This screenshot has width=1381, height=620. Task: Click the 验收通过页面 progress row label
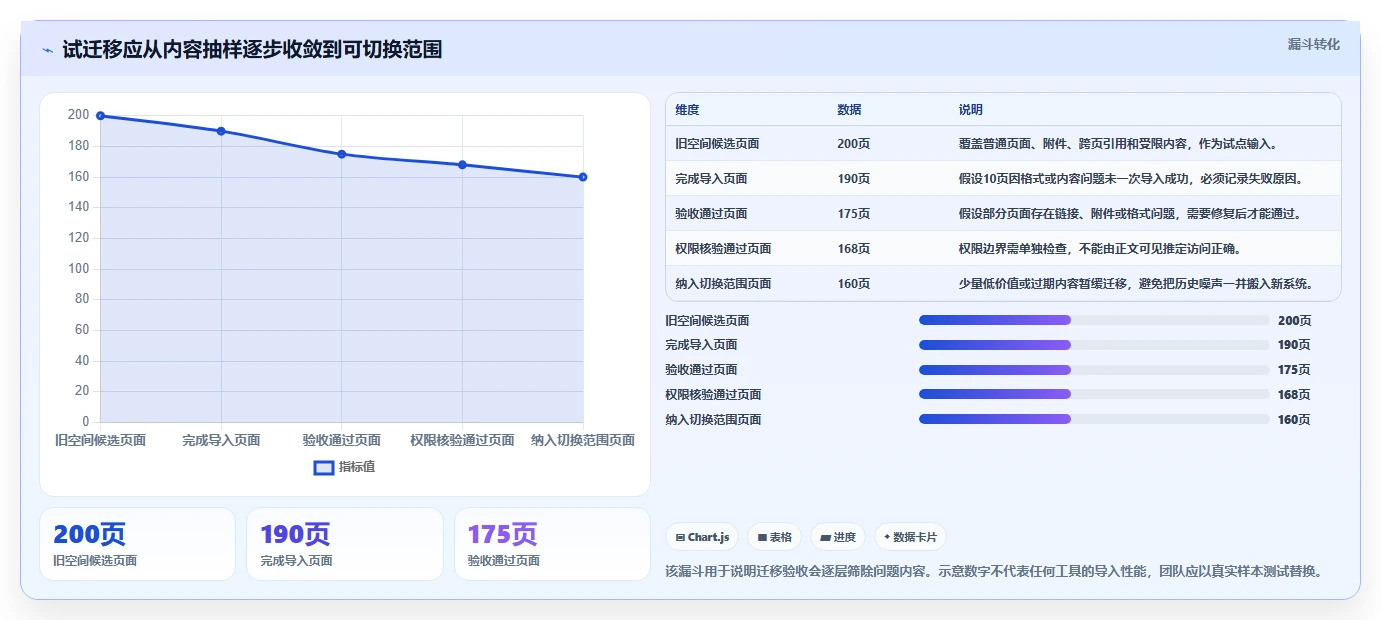pos(701,370)
